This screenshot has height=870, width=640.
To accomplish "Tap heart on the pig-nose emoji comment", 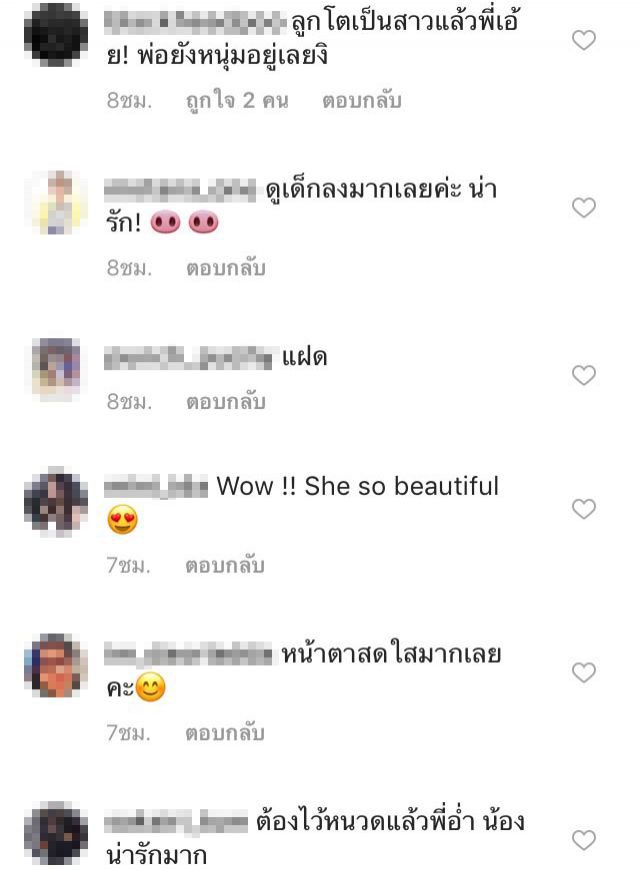I will tap(583, 208).
